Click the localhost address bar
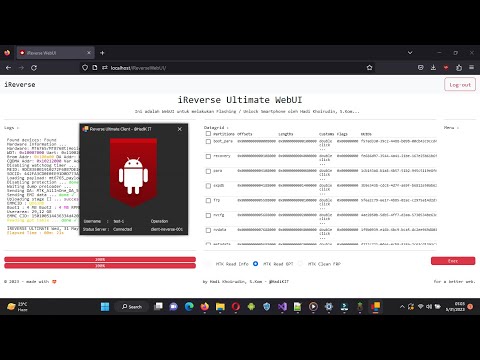Image resolution: width=480 pixels, height=360 pixels. pyautogui.click(x=227, y=68)
